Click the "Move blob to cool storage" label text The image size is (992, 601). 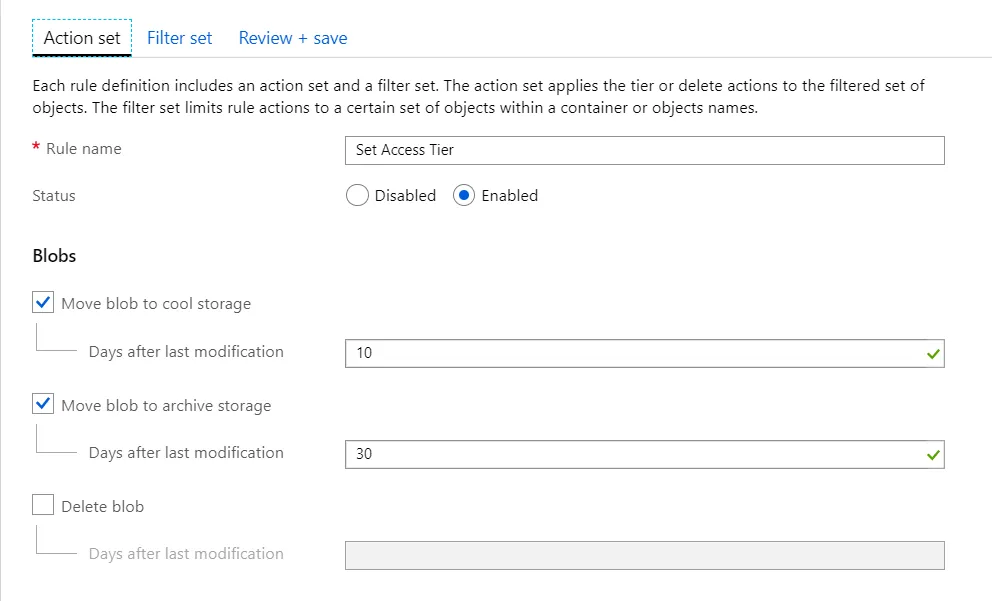coord(156,304)
